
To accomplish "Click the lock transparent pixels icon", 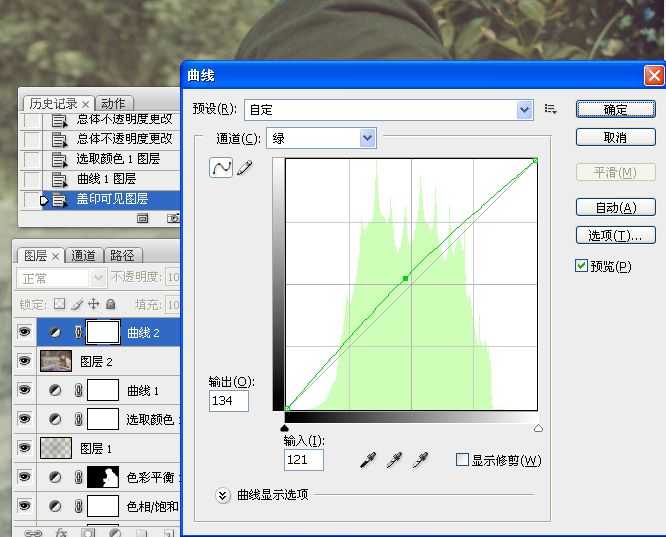I will point(59,304).
